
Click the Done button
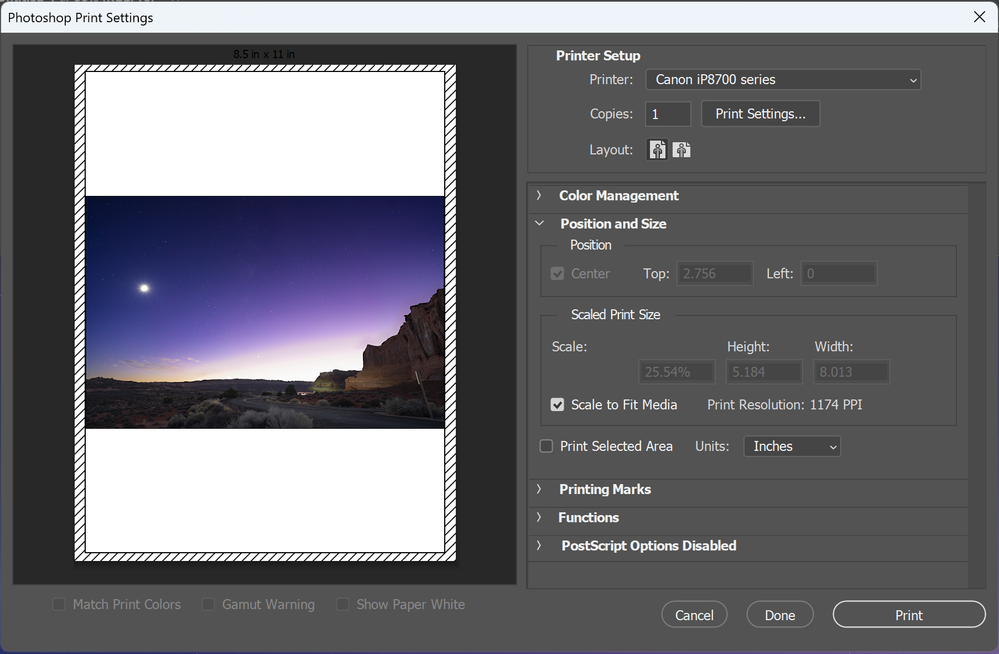(780, 615)
